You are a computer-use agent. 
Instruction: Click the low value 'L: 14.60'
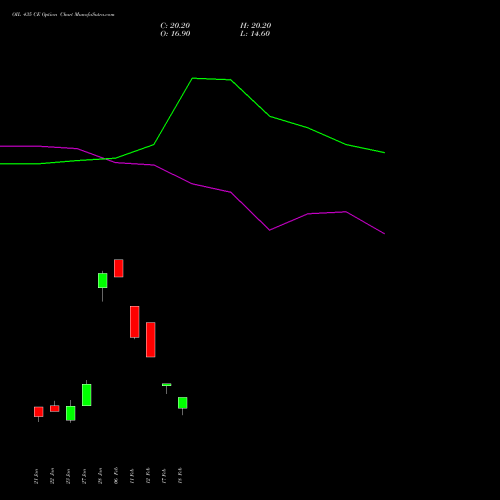[x=255, y=34]
